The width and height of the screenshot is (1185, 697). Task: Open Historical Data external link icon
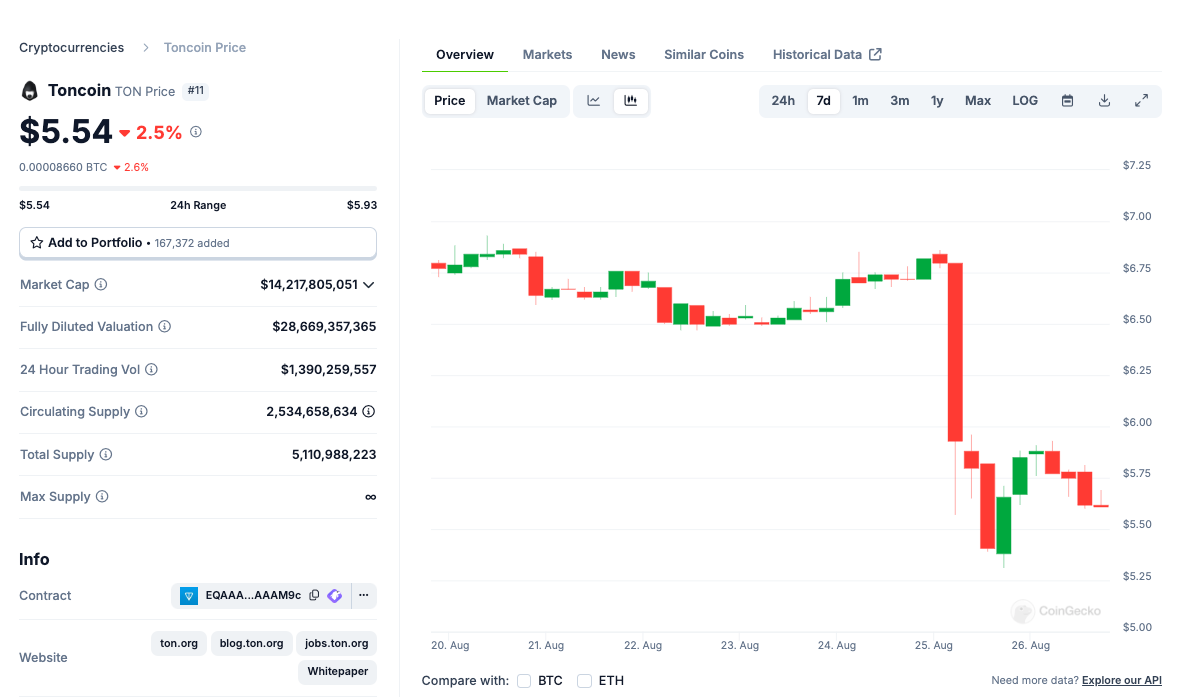point(875,54)
